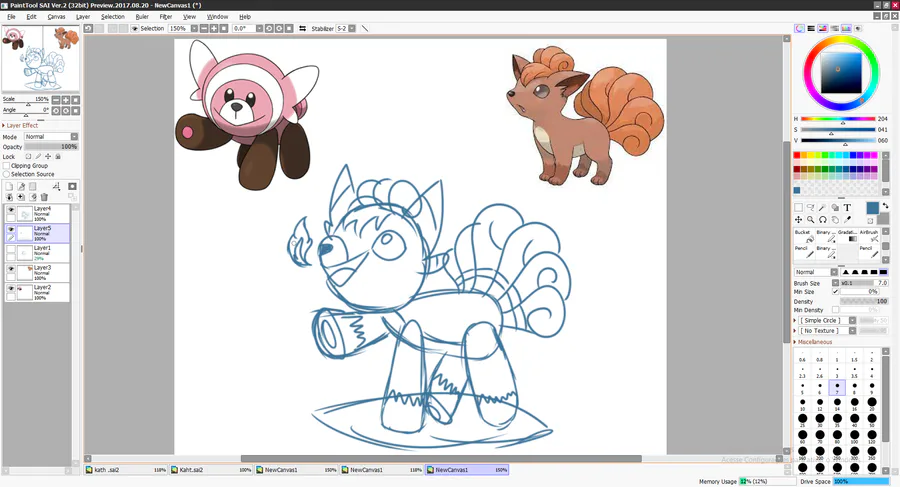Zoom out with toolbar minus button
The image size is (900, 487).
click(x=204, y=28)
